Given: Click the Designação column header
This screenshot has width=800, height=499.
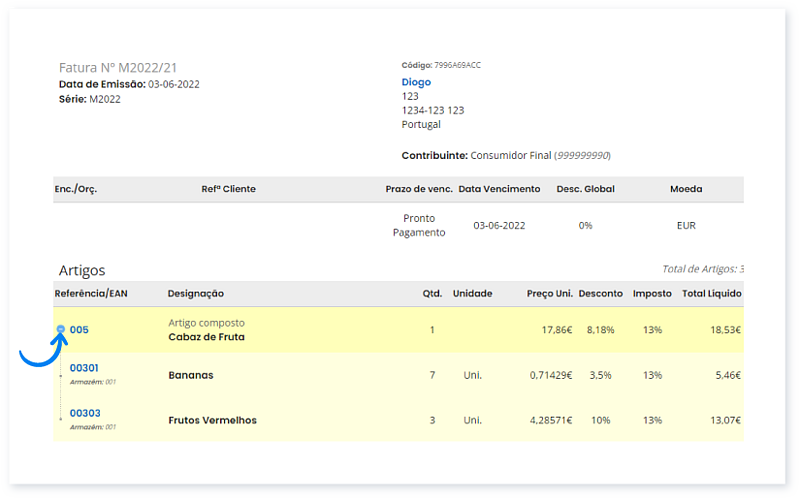Looking at the screenshot, I should pyautogui.click(x=196, y=294).
